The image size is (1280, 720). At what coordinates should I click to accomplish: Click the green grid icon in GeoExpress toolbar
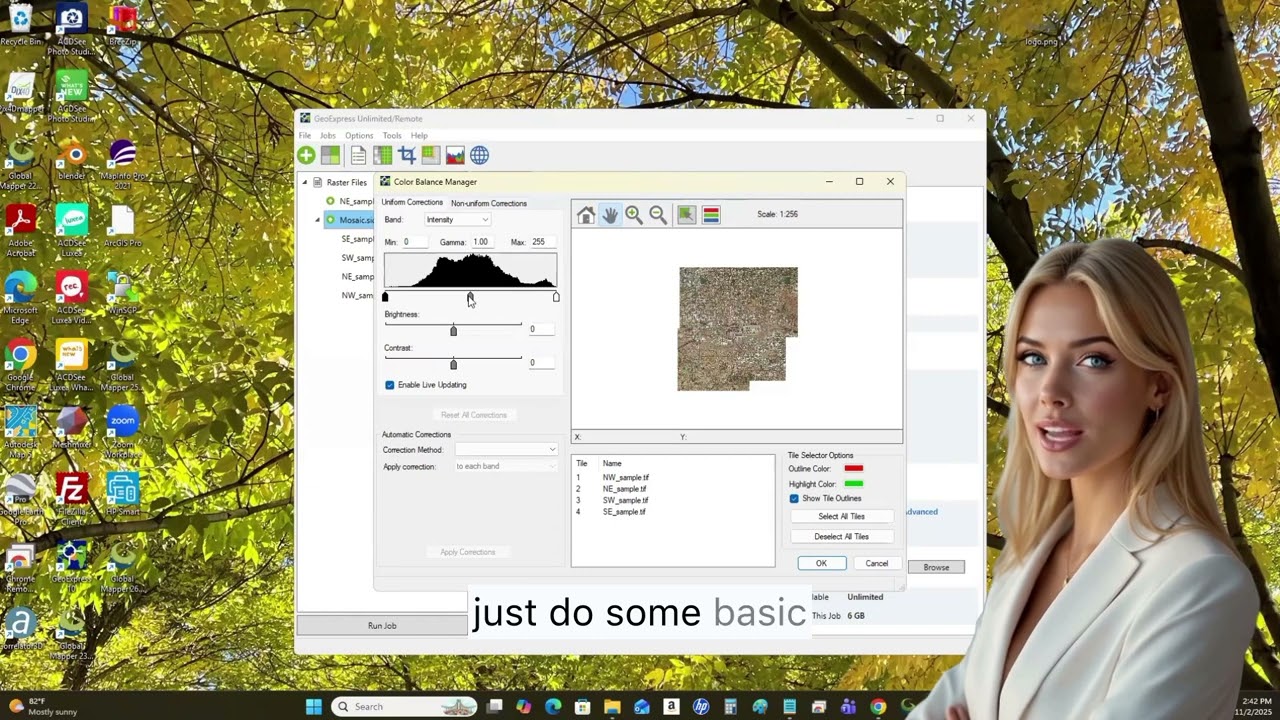(382, 155)
